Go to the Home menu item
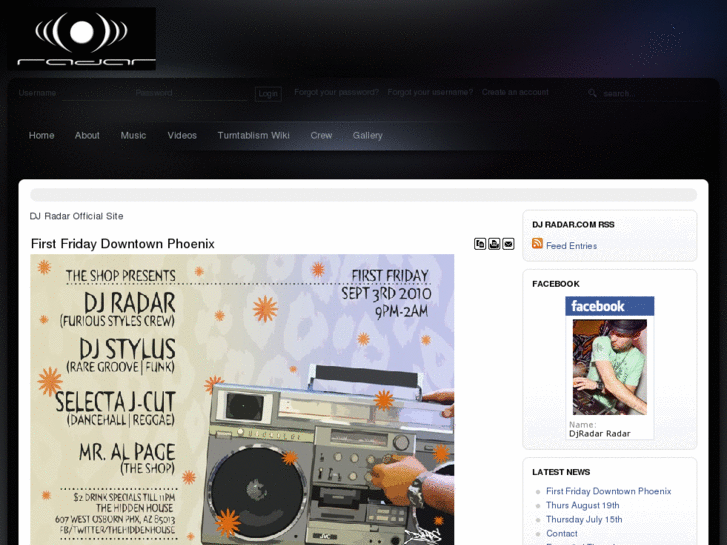Screen dimensions: 727x545 41,135
